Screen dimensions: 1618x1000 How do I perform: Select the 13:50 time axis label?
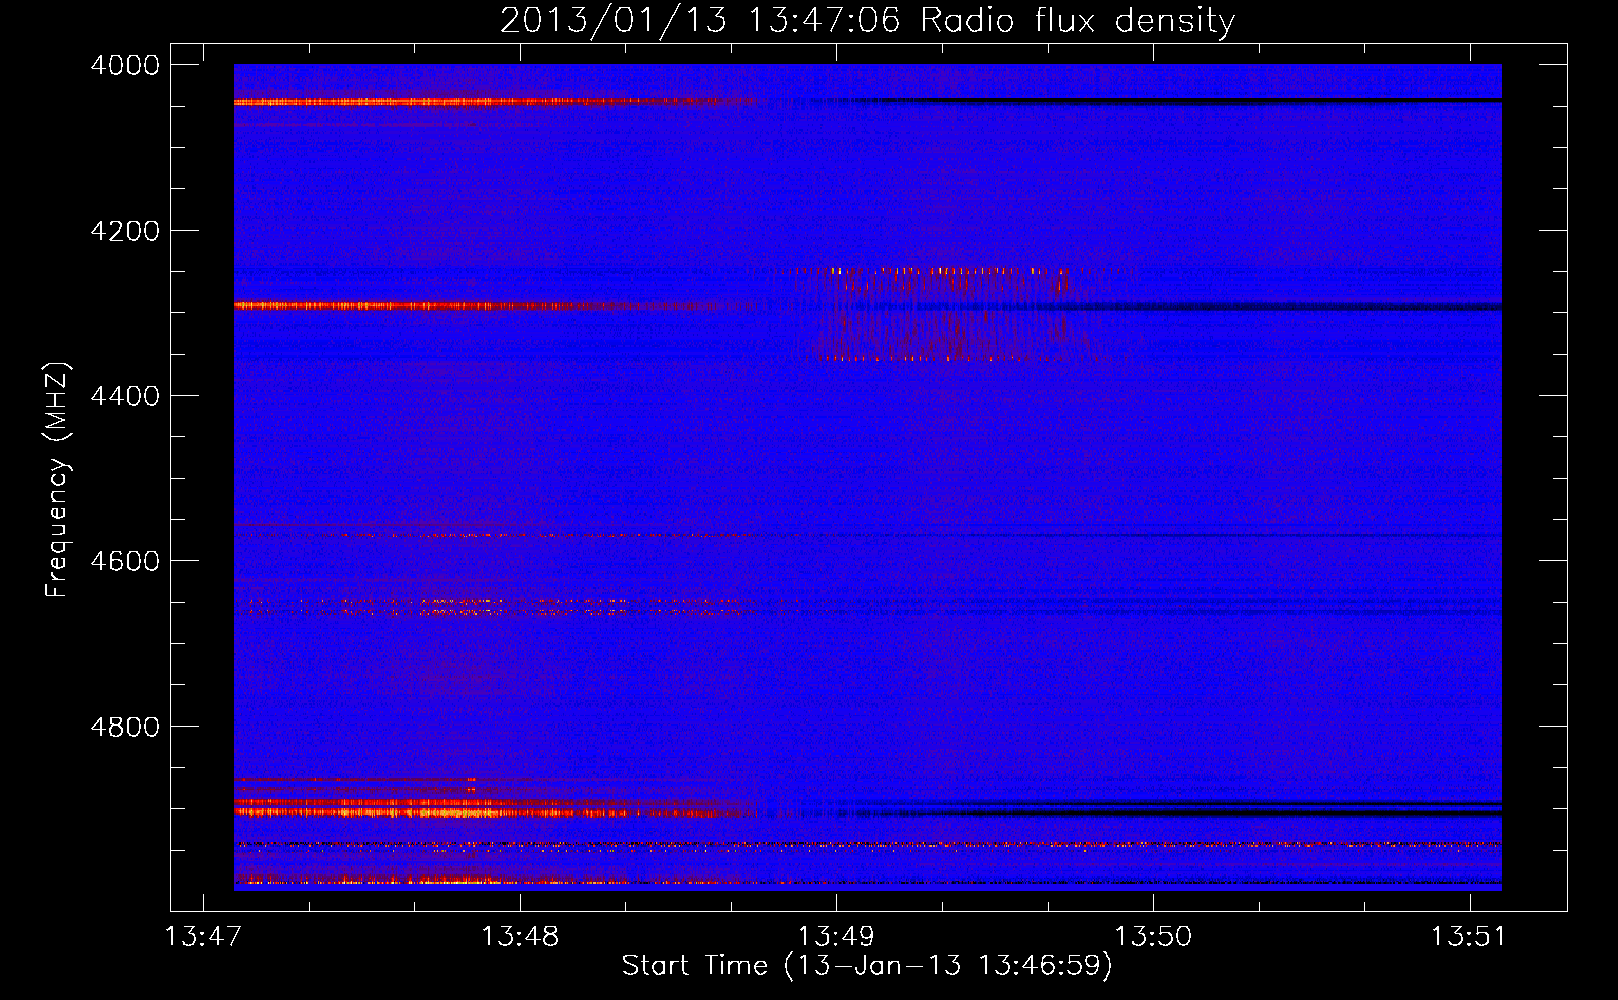[x=1153, y=937]
